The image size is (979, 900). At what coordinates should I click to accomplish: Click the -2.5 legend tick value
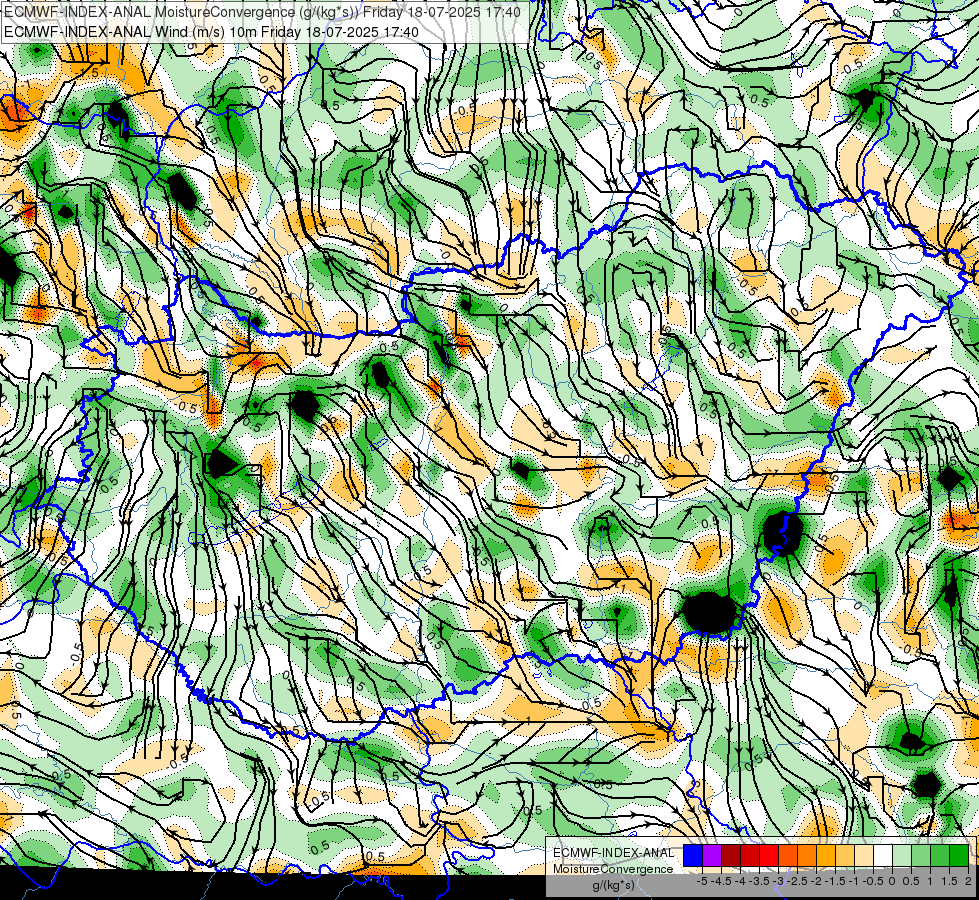(x=797, y=881)
